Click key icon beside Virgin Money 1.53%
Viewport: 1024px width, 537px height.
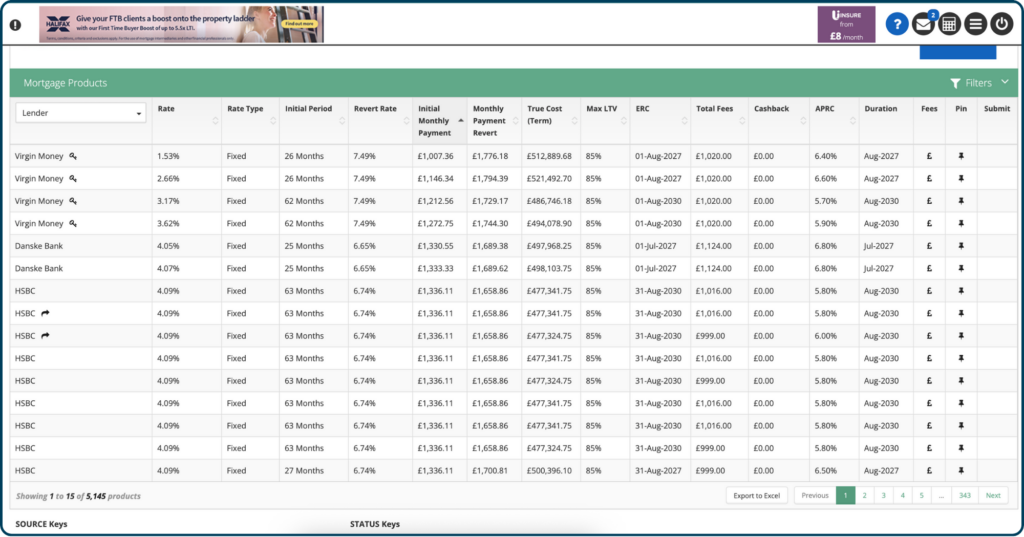pyautogui.click(x=73, y=156)
